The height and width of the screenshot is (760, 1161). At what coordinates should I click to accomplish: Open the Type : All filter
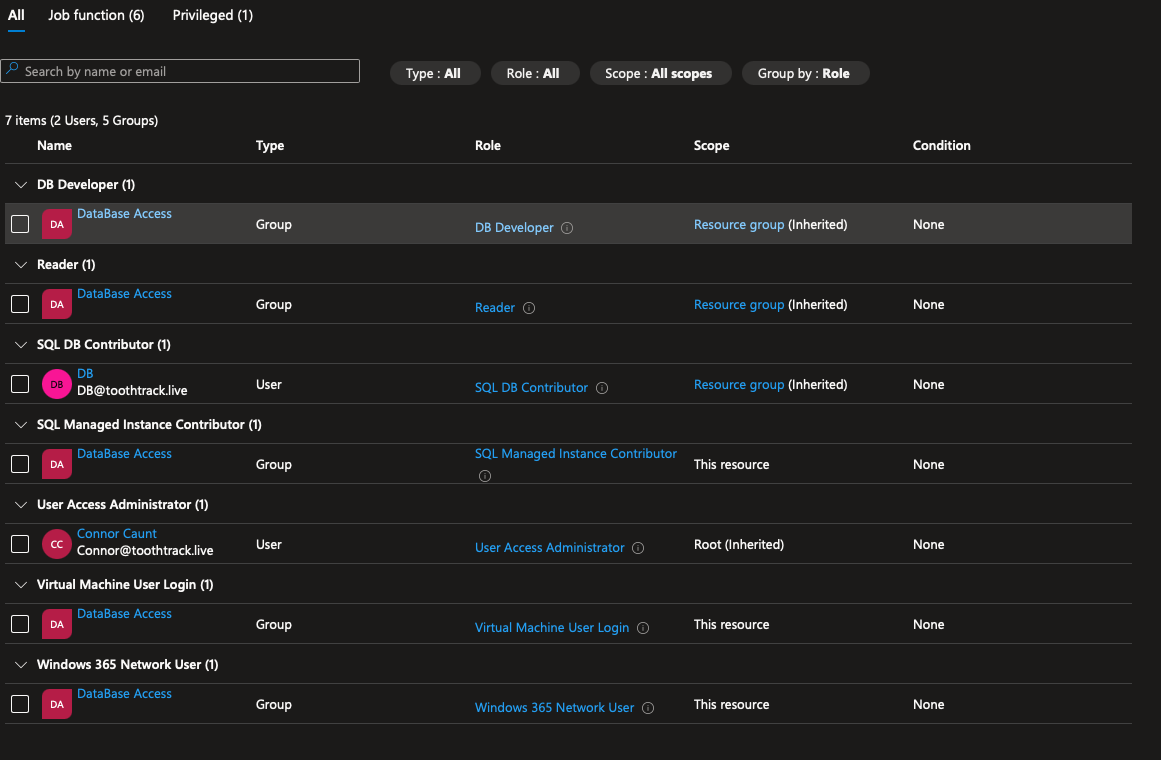click(435, 73)
